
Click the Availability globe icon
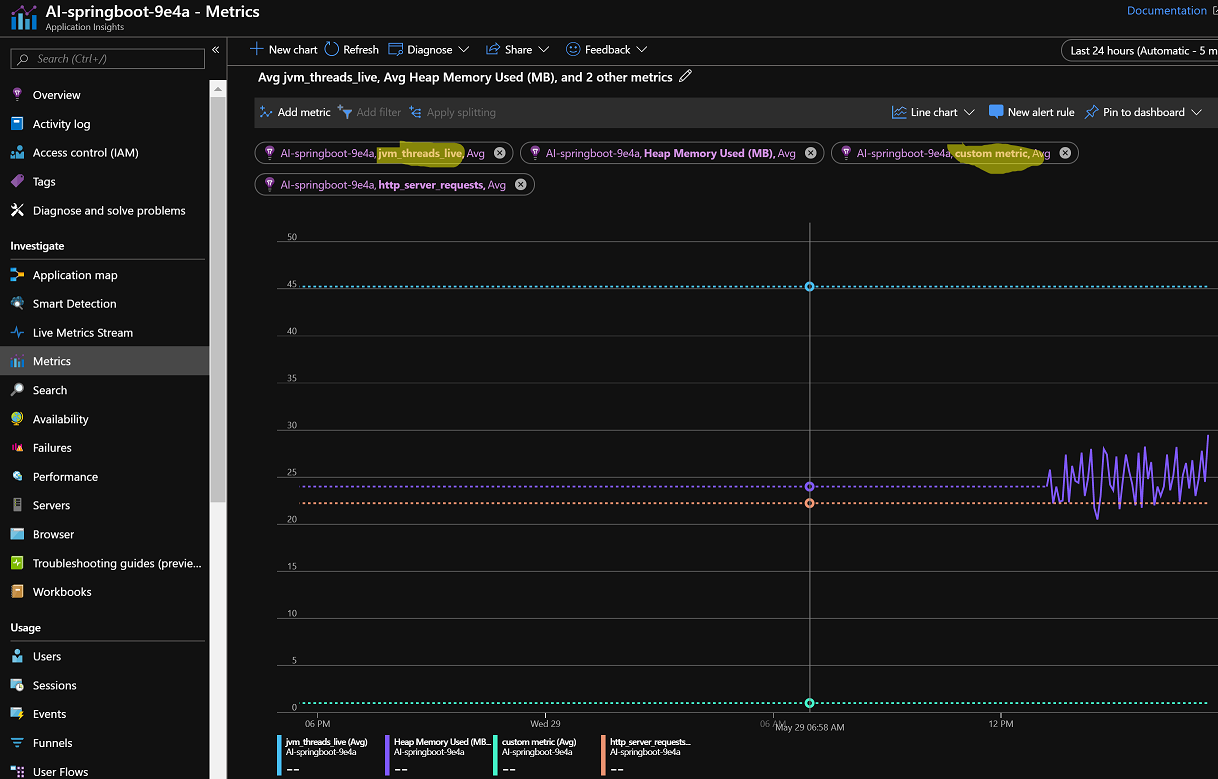tap(16, 419)
